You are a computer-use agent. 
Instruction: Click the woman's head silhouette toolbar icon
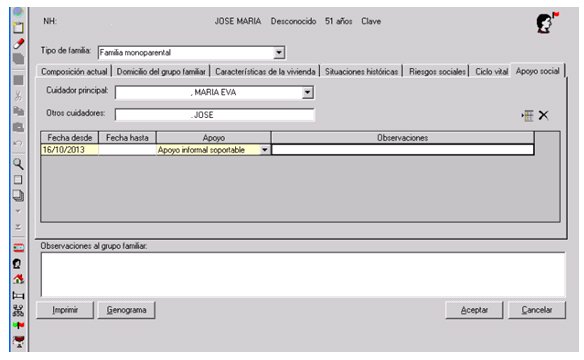click(x=17, y=264)
